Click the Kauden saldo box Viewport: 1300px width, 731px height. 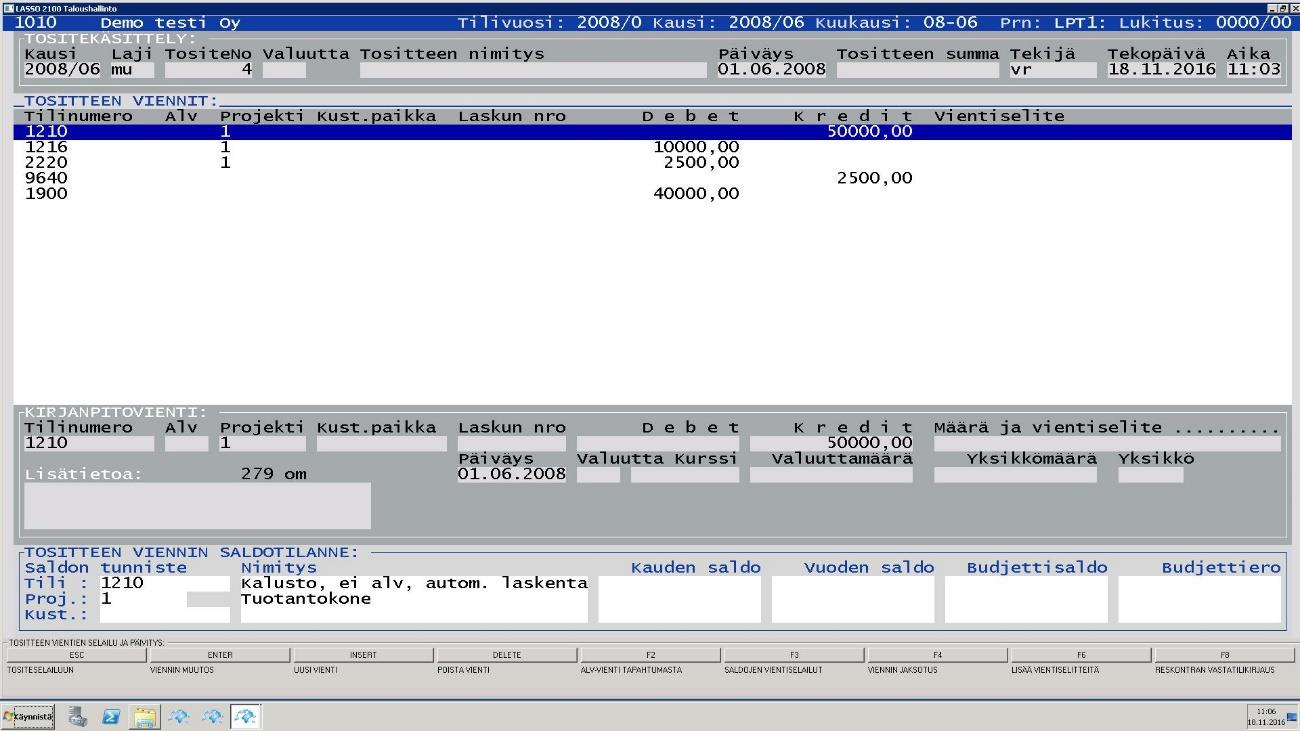pyautogui.click(x=680, y=599)
